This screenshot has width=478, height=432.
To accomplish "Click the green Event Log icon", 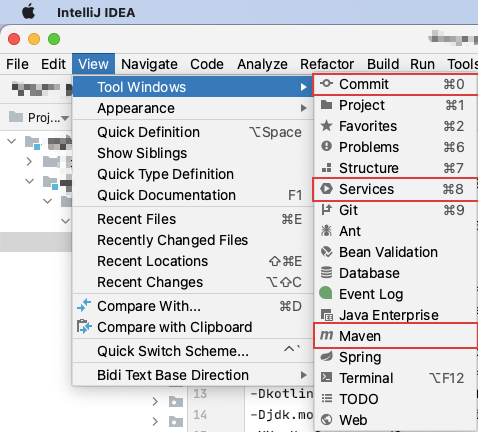I will pos(326,293).
